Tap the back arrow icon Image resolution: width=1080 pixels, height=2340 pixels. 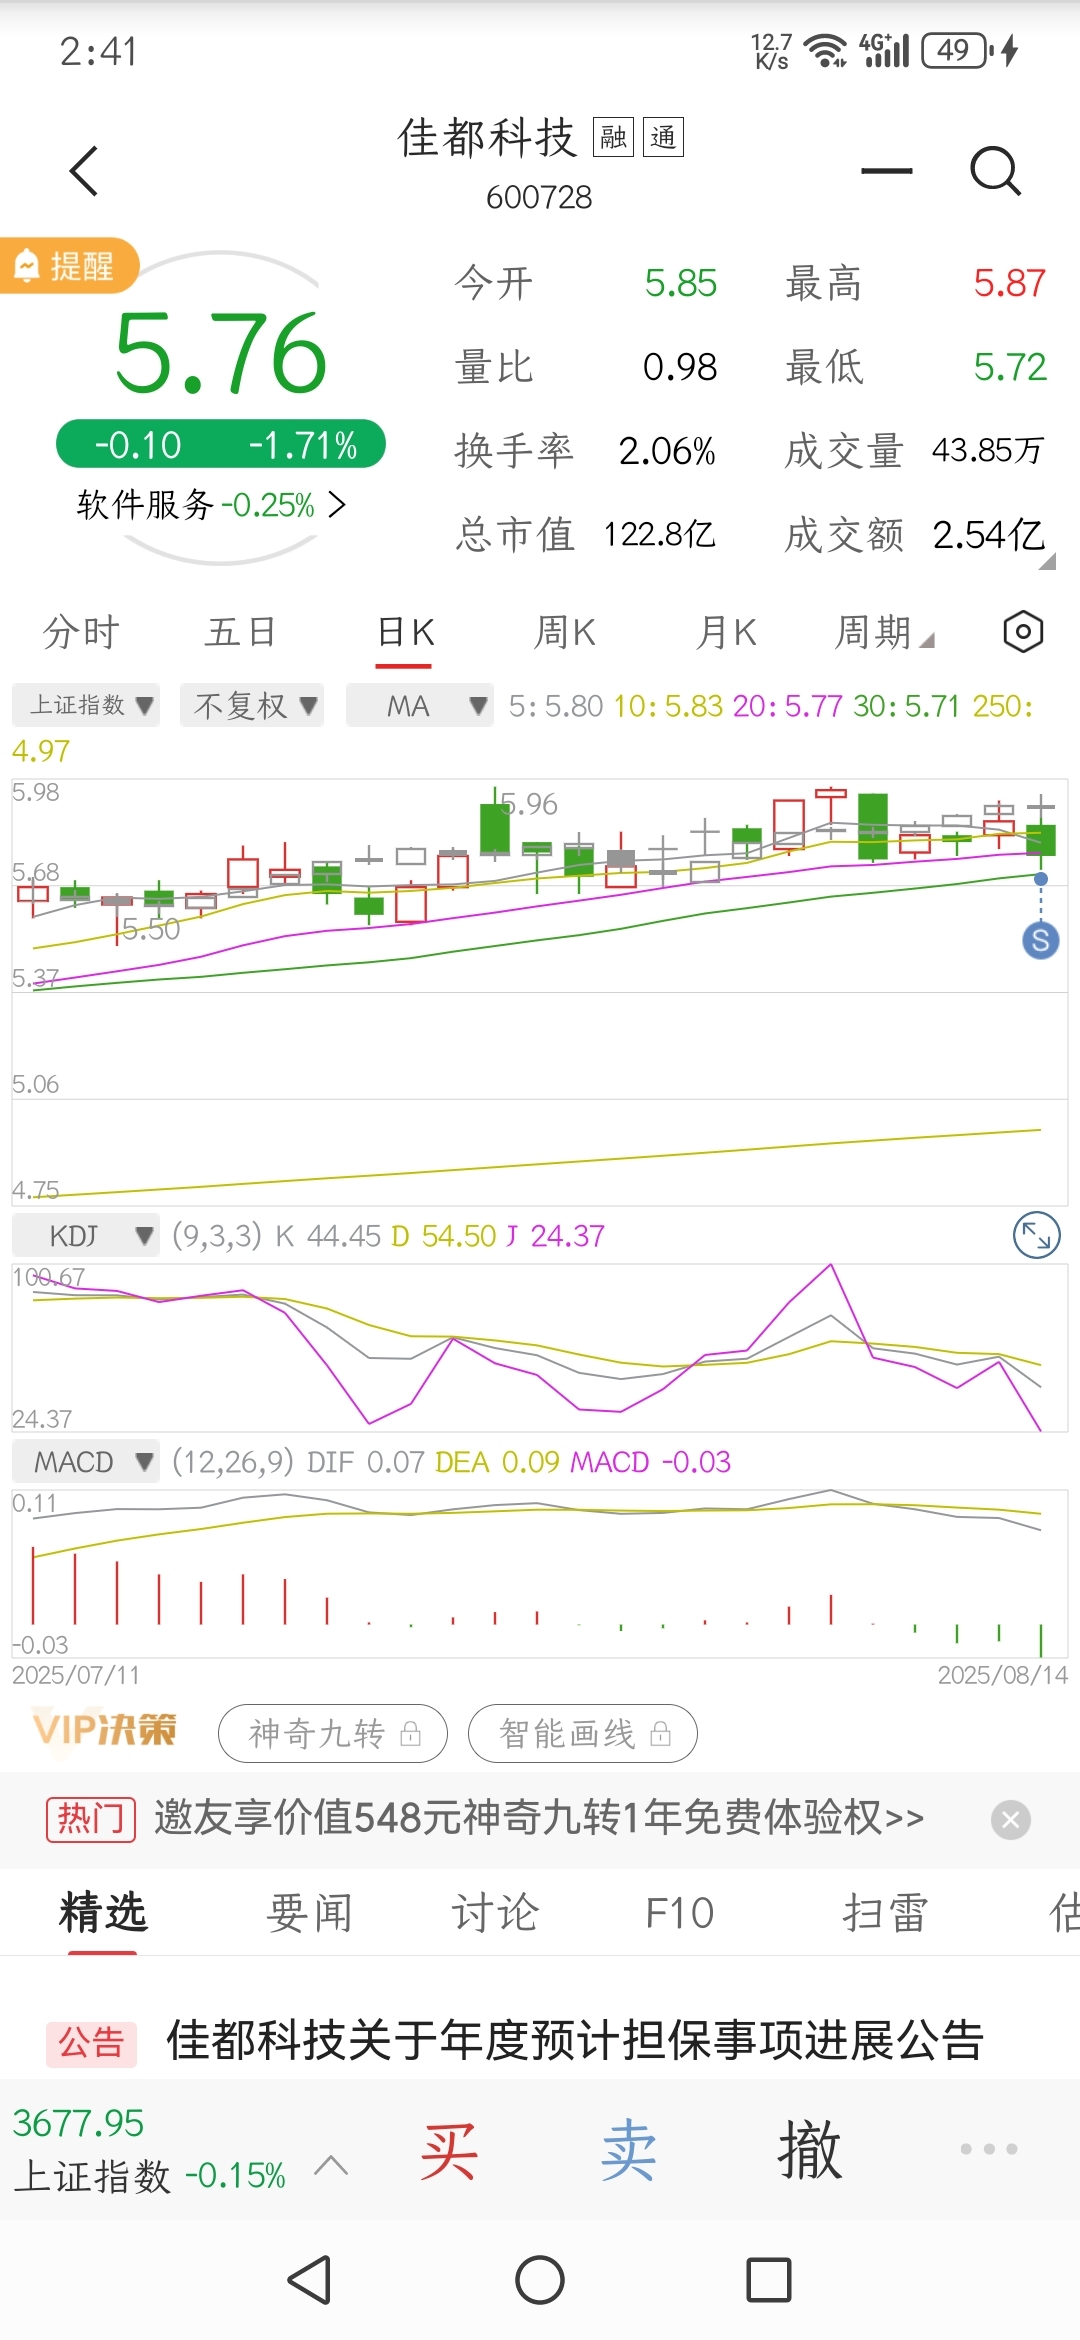pos(84,171)
